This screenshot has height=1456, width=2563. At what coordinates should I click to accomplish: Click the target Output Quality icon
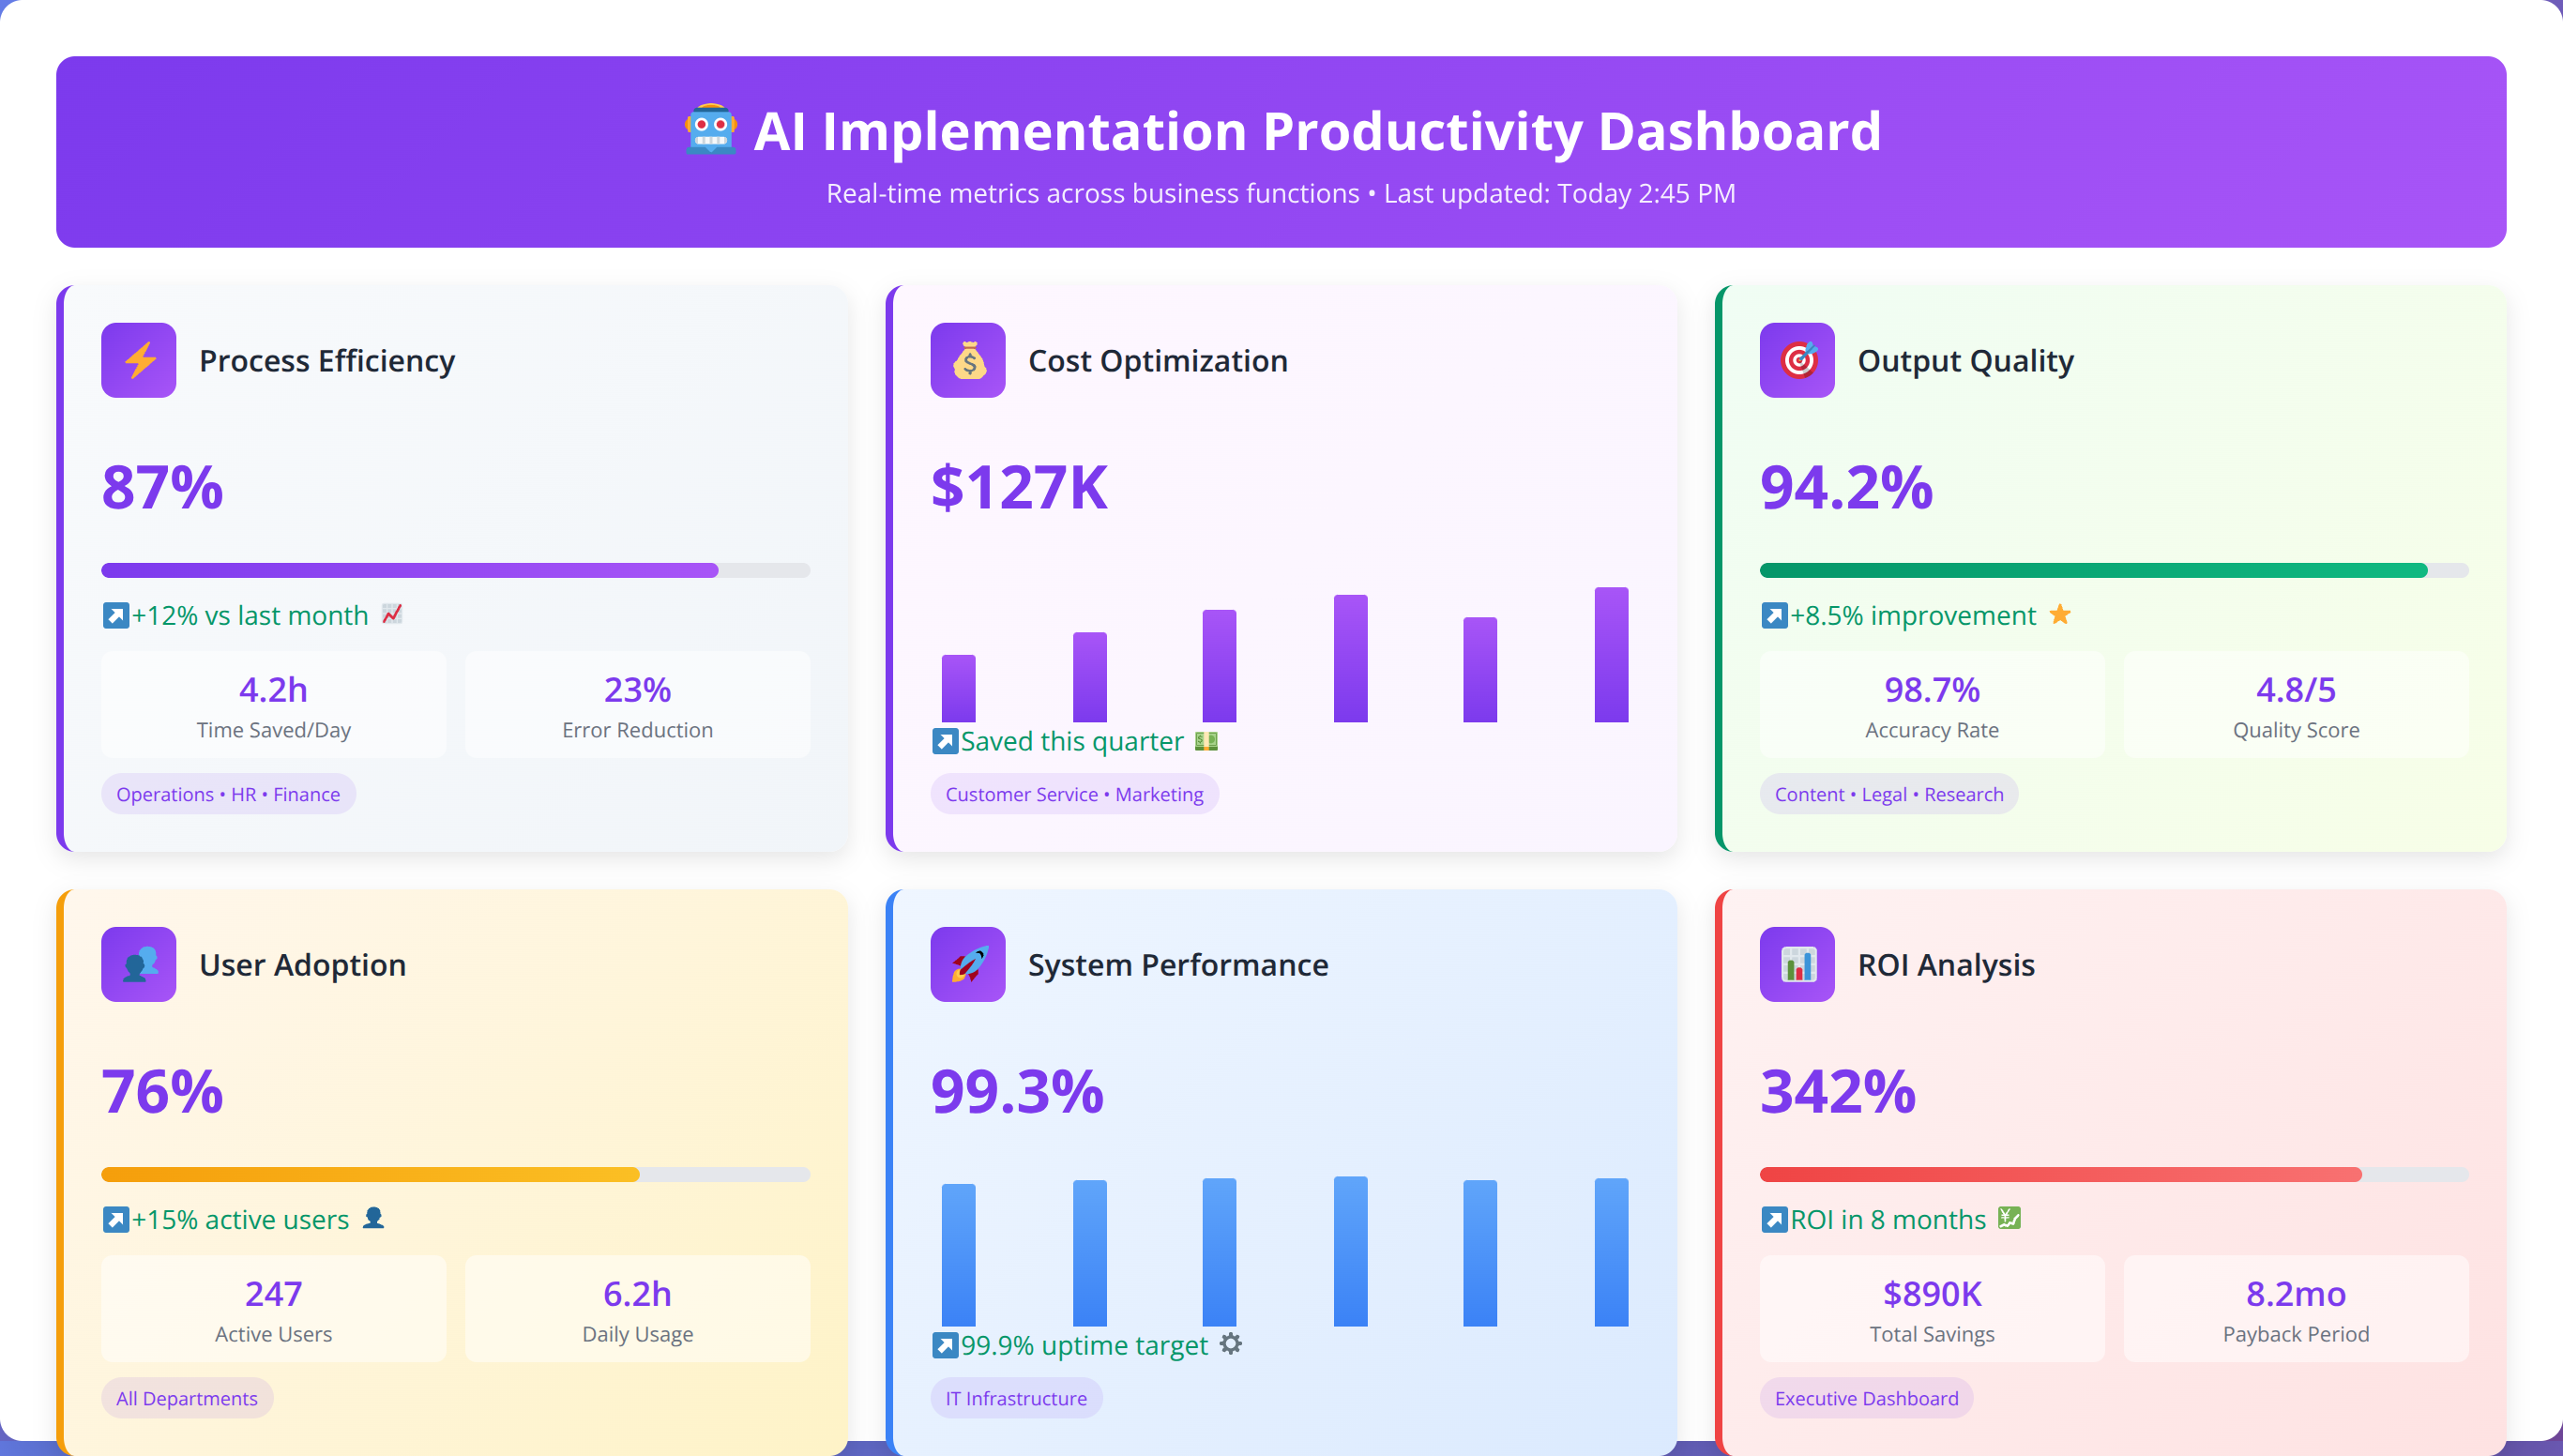[1797, 360]
